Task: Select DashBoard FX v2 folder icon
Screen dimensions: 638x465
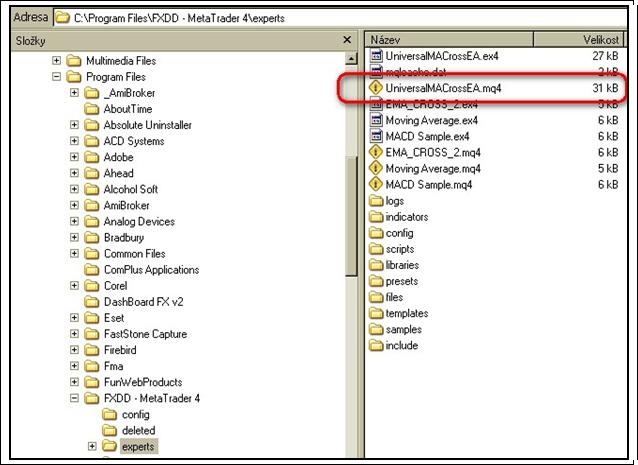Action: [x=92, y=301]
